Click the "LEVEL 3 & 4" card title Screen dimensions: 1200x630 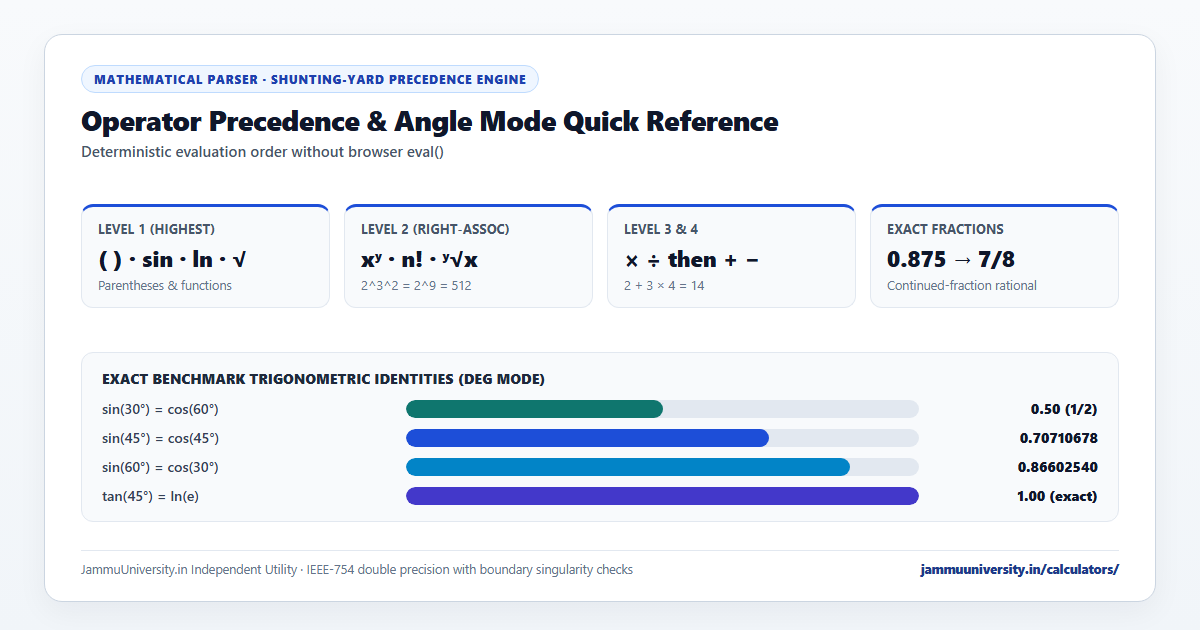click(x=661, y=229)
